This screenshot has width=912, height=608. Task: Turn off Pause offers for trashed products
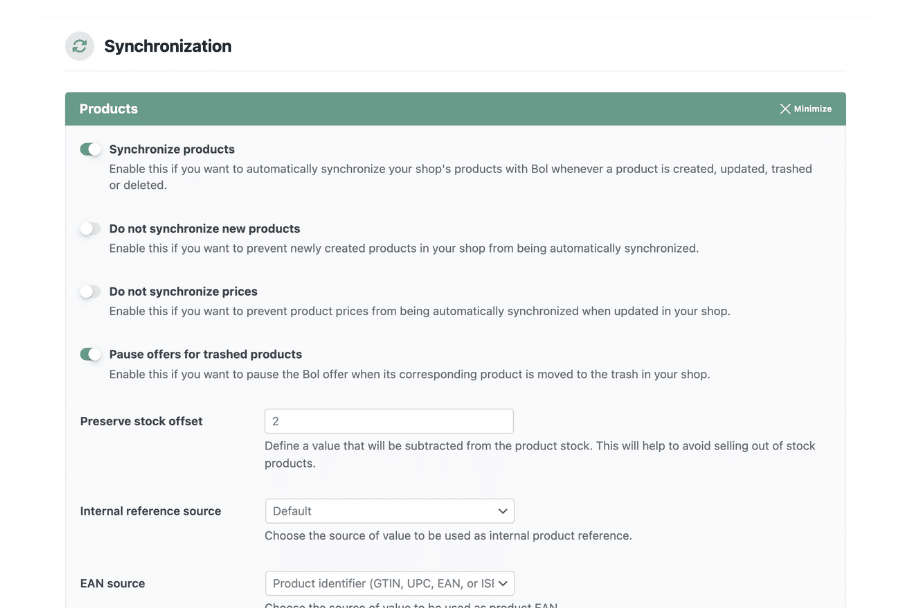point(88,354)
